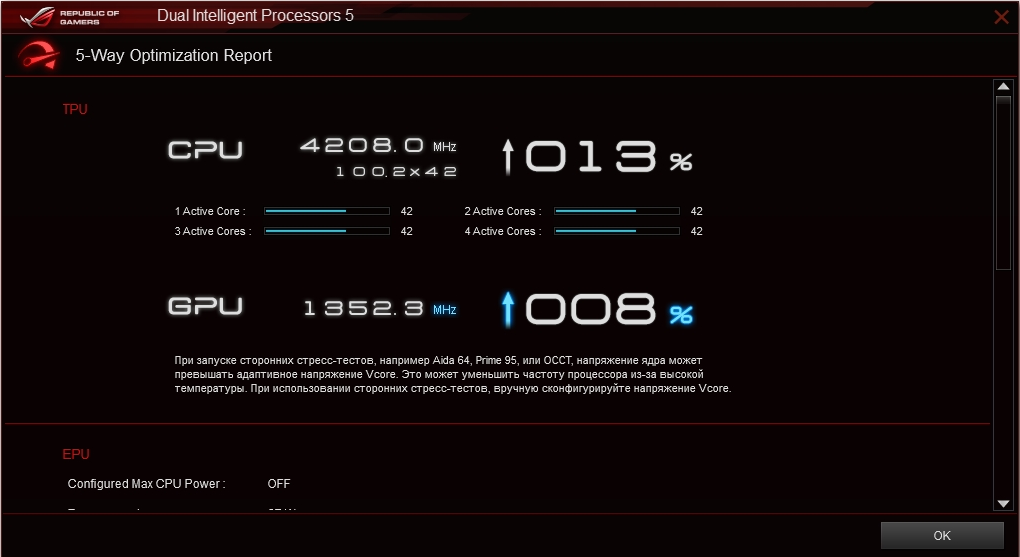Click the 3 Active Cores progress bar
Image resolution: width=1020 pixels, height=557 pixels.
coord(327,231)
